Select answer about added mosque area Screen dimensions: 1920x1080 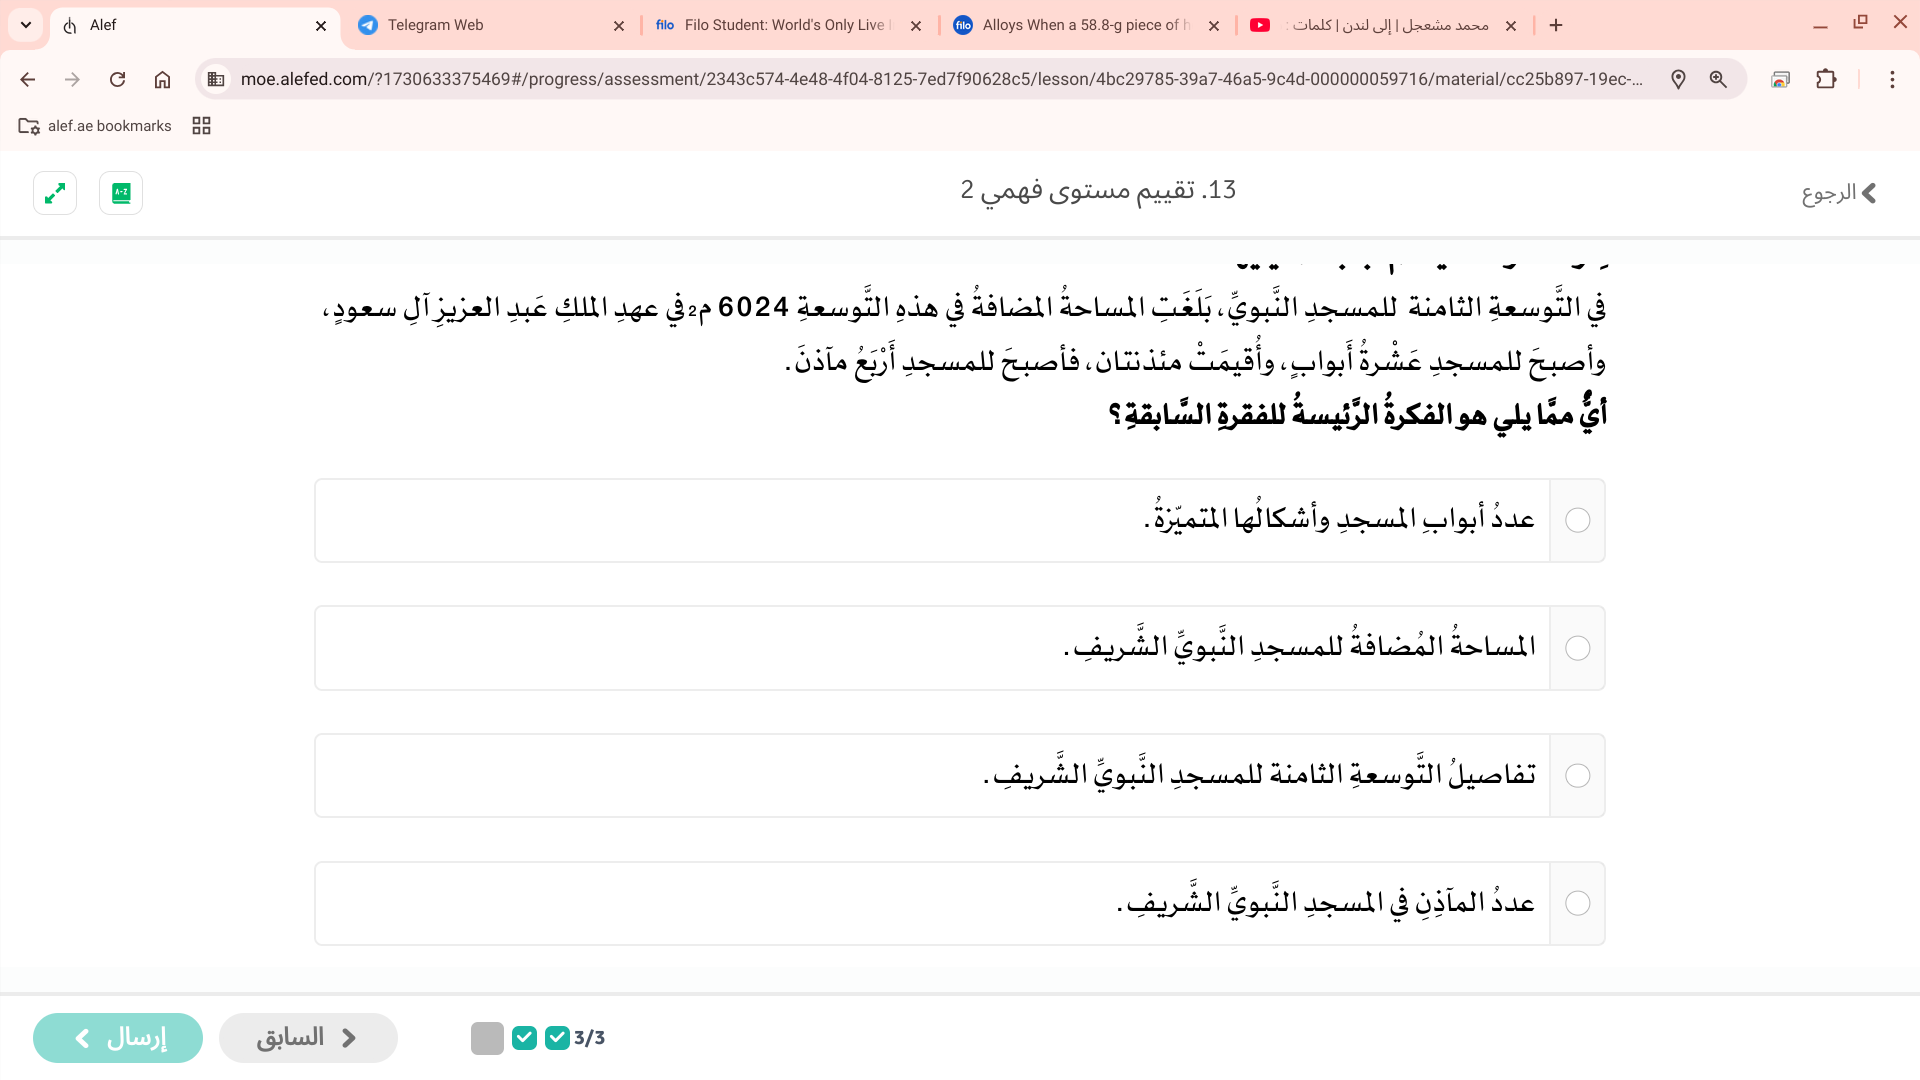tap(1577, 648)
